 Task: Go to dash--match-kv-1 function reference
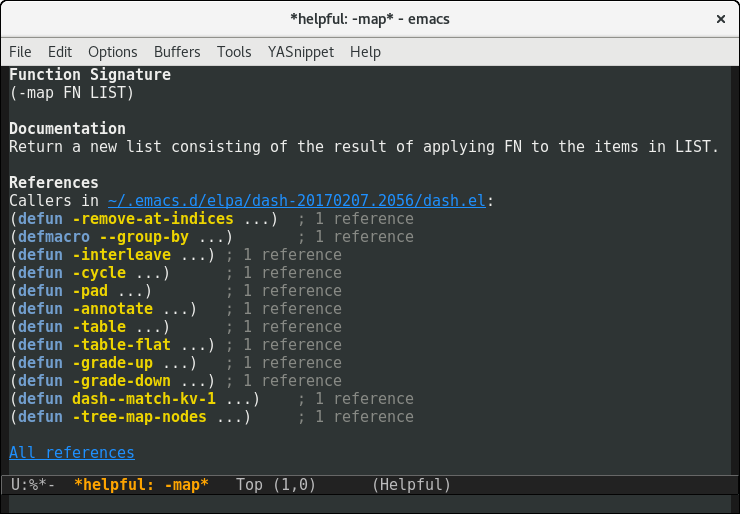pyautogui.click(x=143, y=399)
